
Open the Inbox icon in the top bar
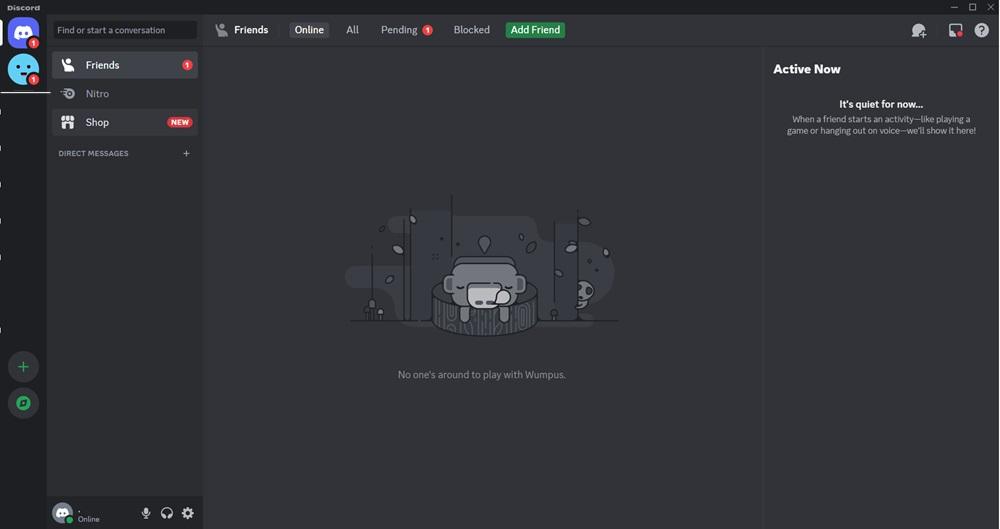(x=955, y=30)
